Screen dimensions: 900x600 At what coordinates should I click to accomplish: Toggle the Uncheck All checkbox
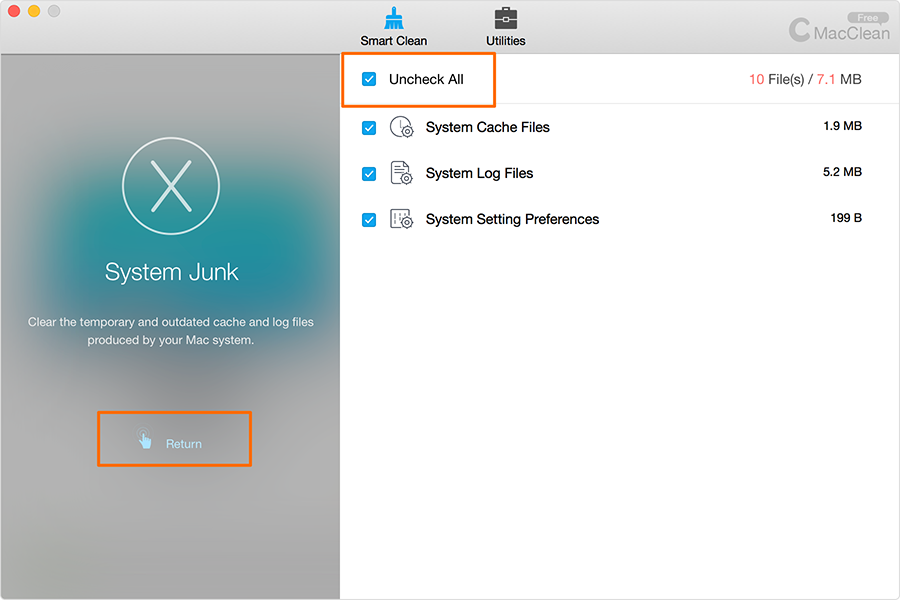pos(369,79)
